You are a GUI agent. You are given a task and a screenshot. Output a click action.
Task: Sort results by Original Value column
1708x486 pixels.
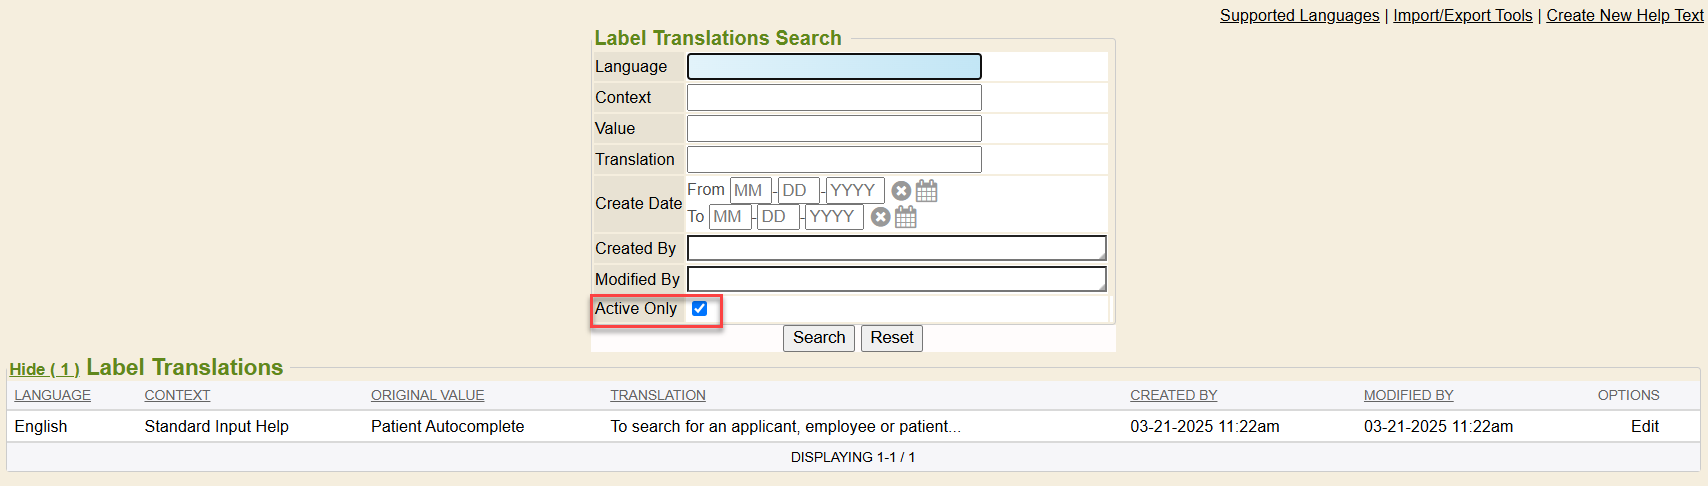point(427,395)
